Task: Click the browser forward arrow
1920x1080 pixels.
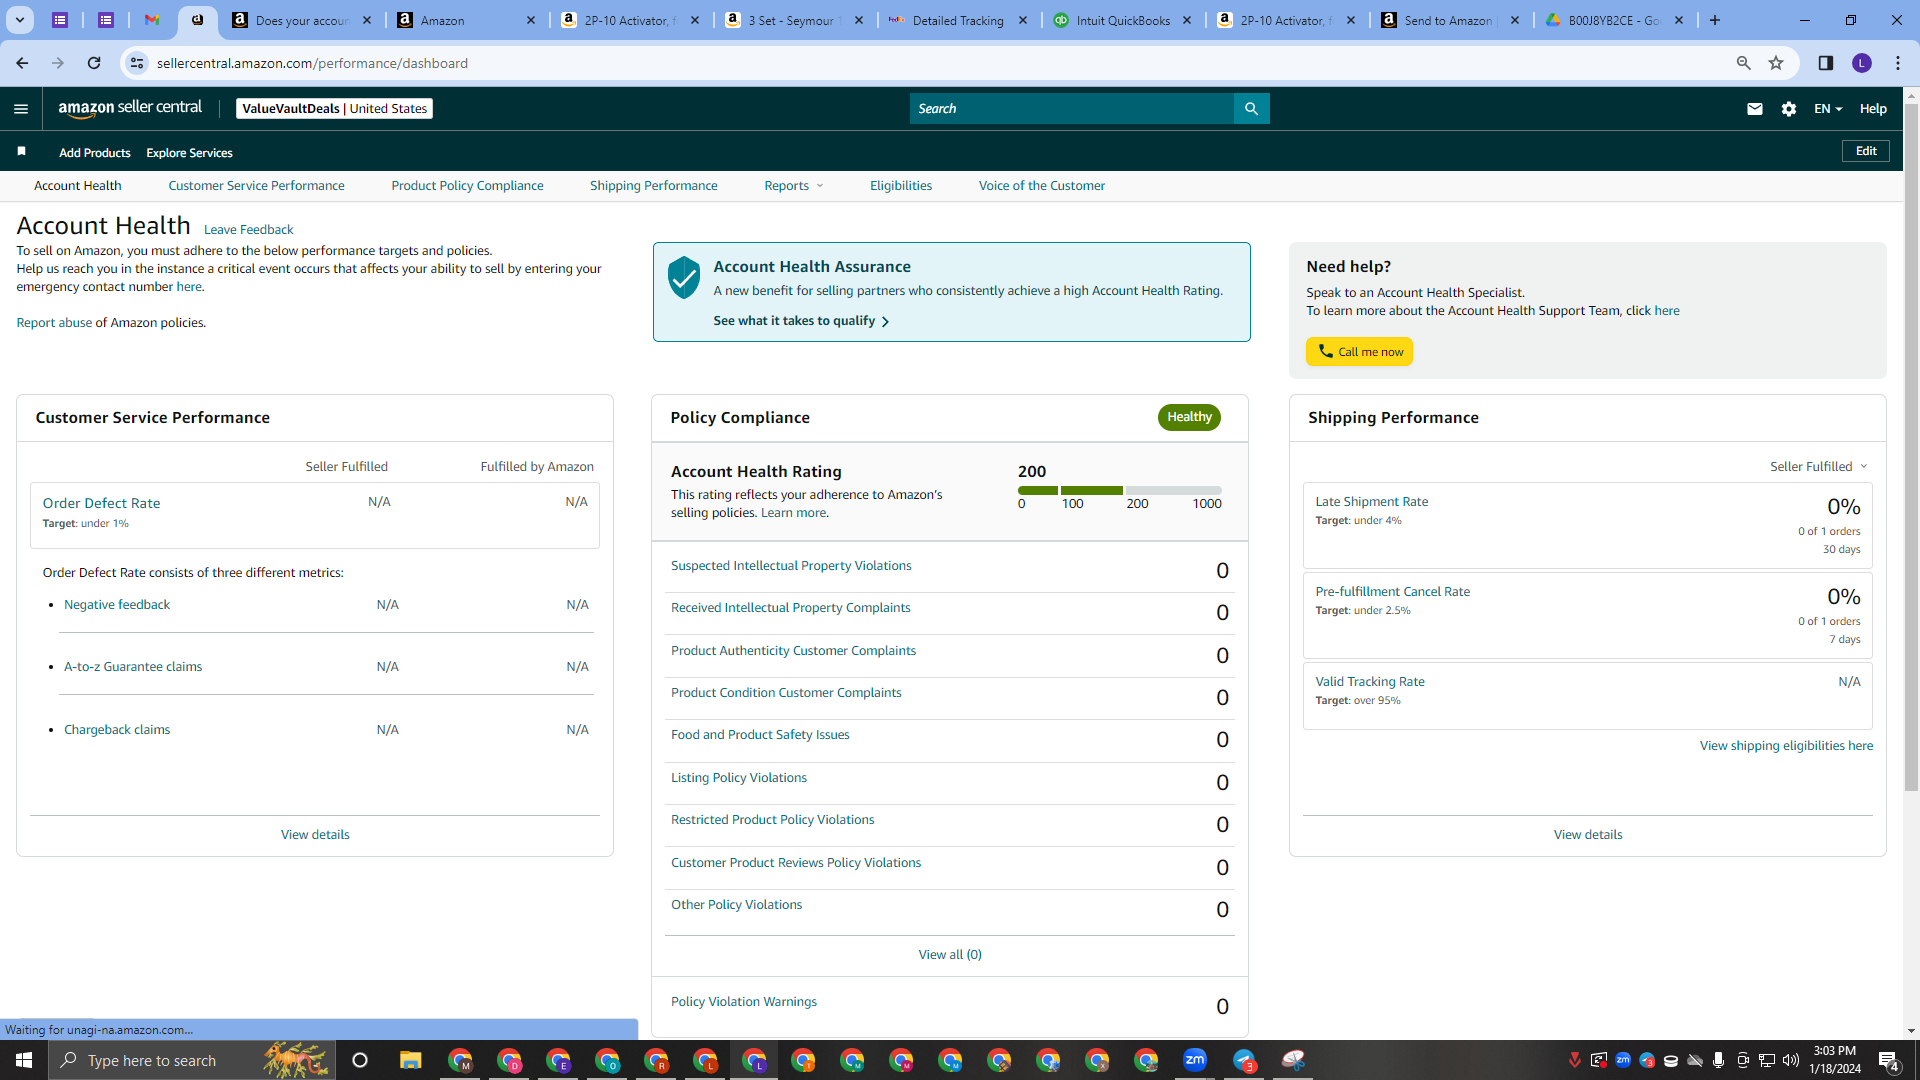Action: tap(58, 63)
